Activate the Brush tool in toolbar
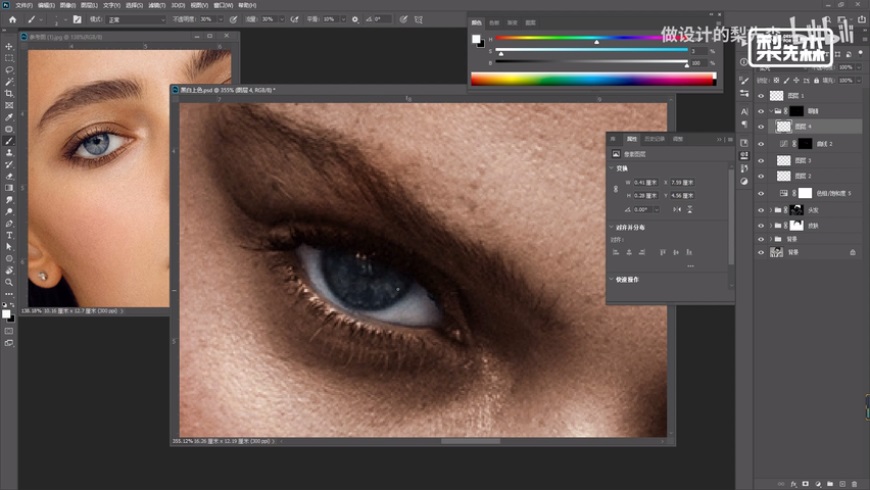Screen dimensions: 870x490 click(9, 140)
